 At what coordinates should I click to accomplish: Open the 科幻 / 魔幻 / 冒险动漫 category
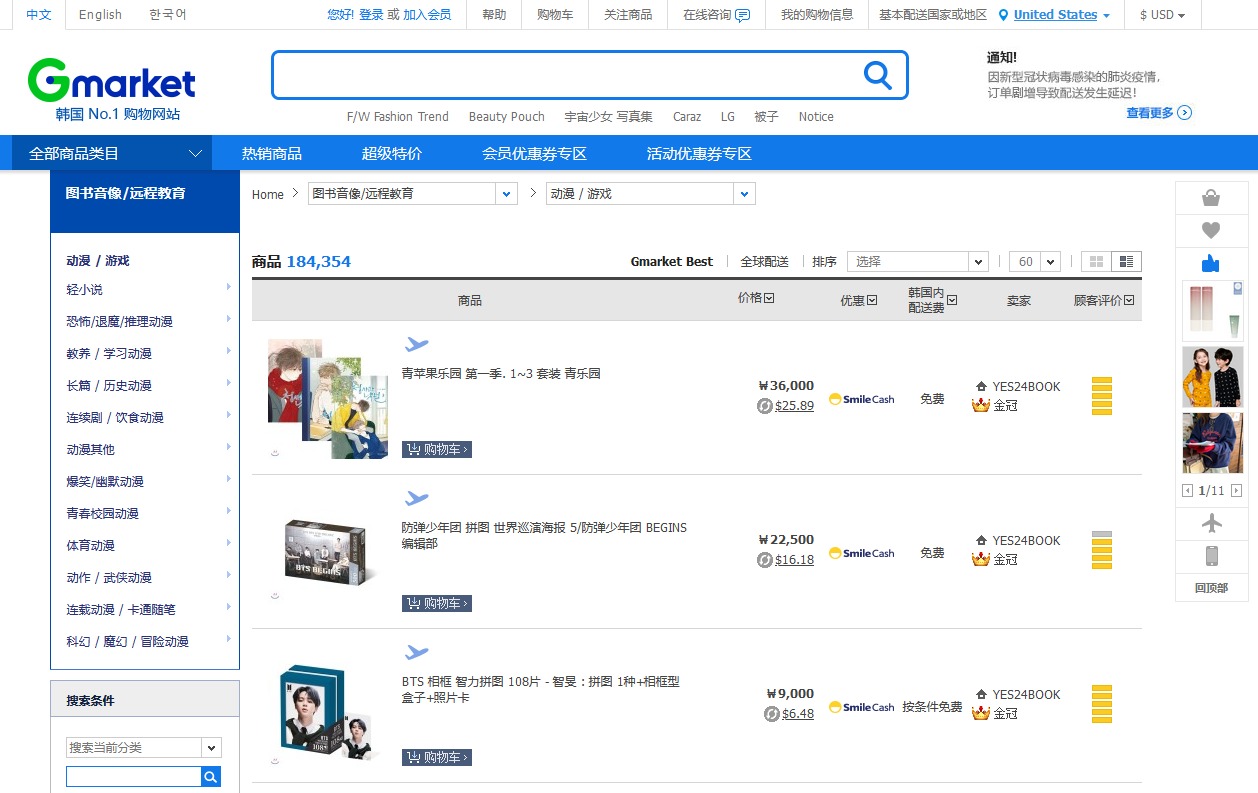(x=127, y=642)
